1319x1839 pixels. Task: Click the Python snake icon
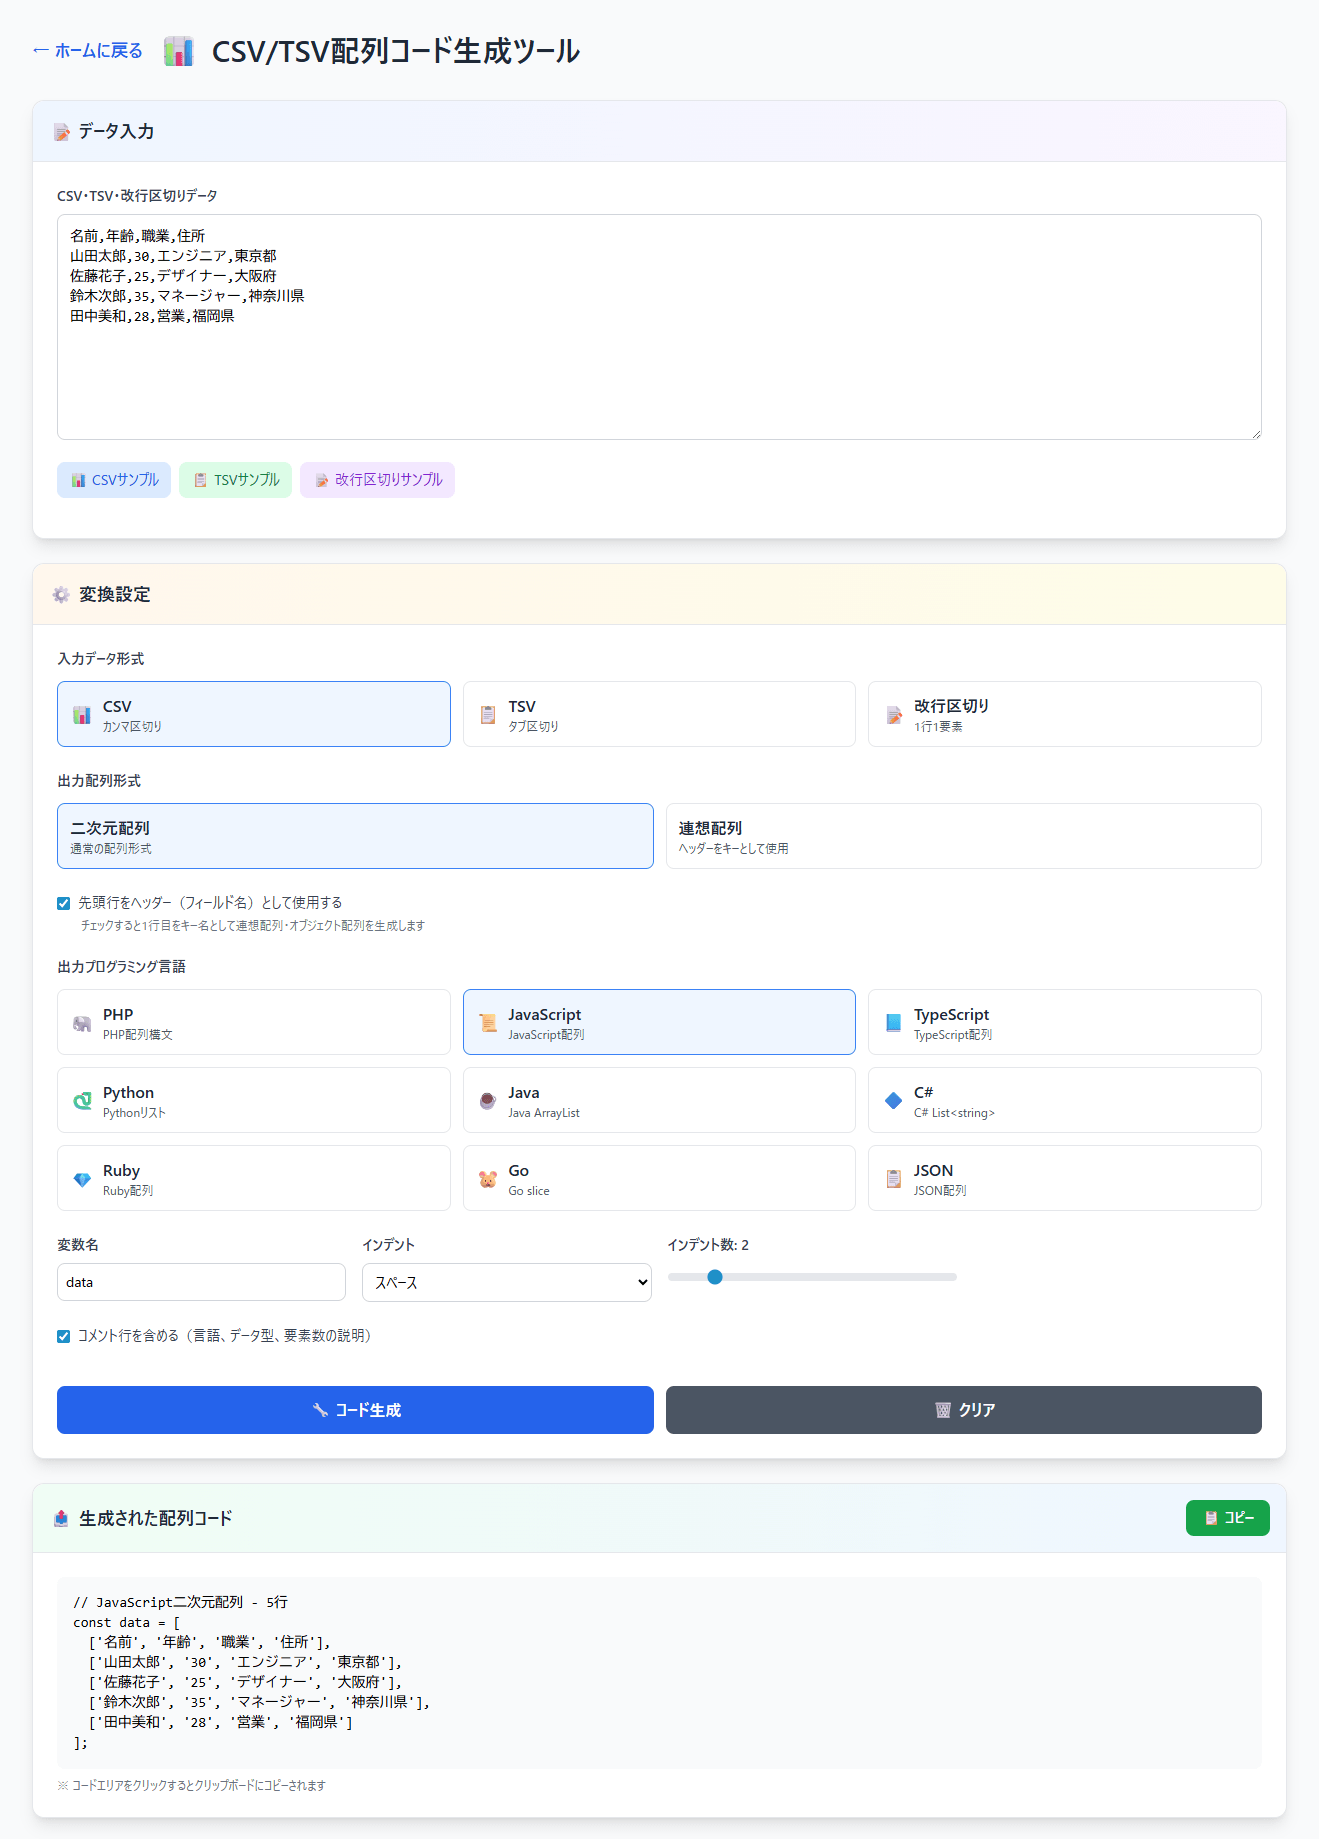pos(82,1101)
